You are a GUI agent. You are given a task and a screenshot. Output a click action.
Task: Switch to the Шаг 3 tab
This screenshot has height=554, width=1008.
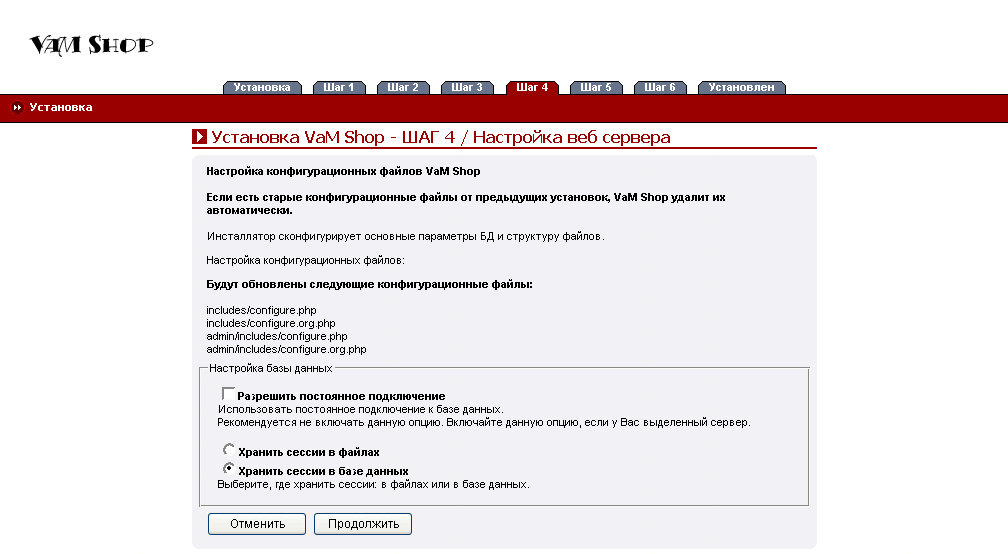[467, 87]
